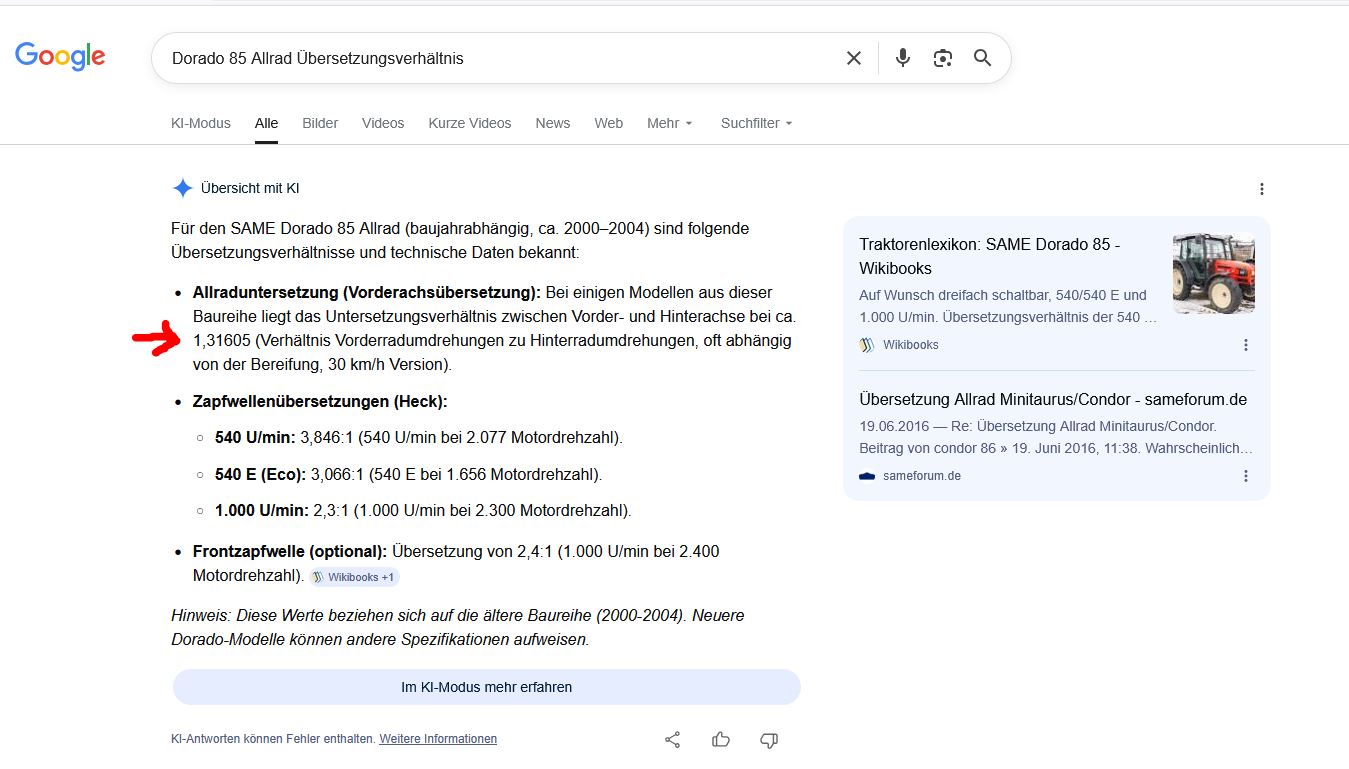
Task: Expand the Wikibooks +1 source chip
Action: tap(355, 577)
